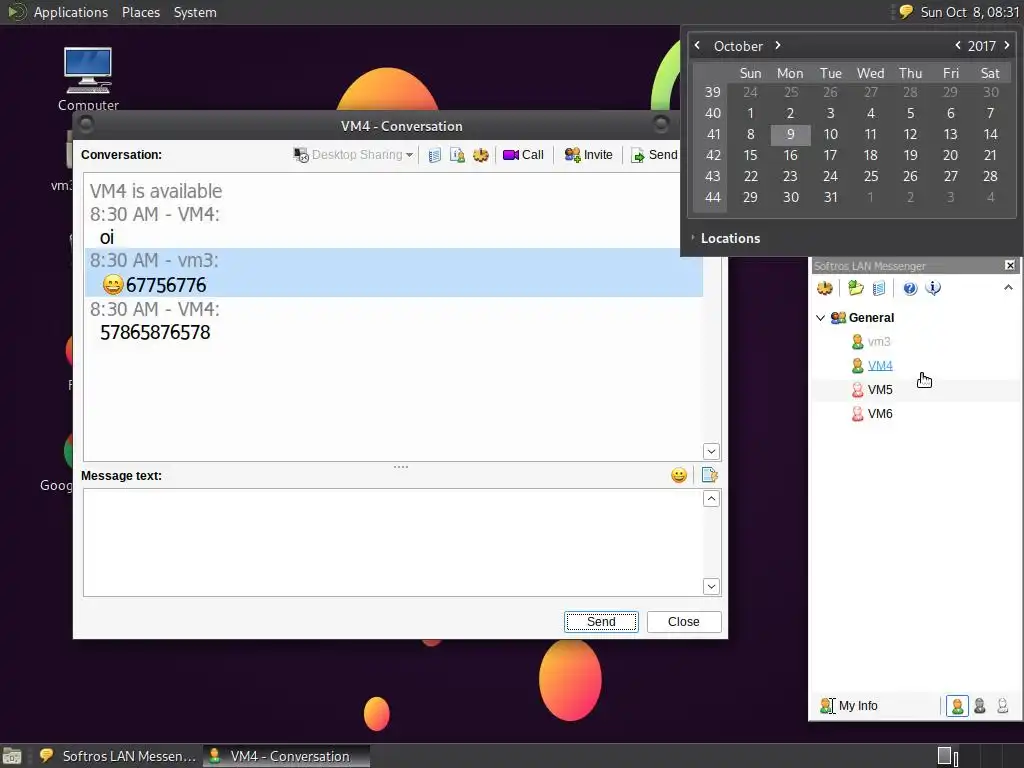Open received files folder icon in Messenger panel
The width and height of the screenshot is (1024, 768).
(x=856, y=288)
